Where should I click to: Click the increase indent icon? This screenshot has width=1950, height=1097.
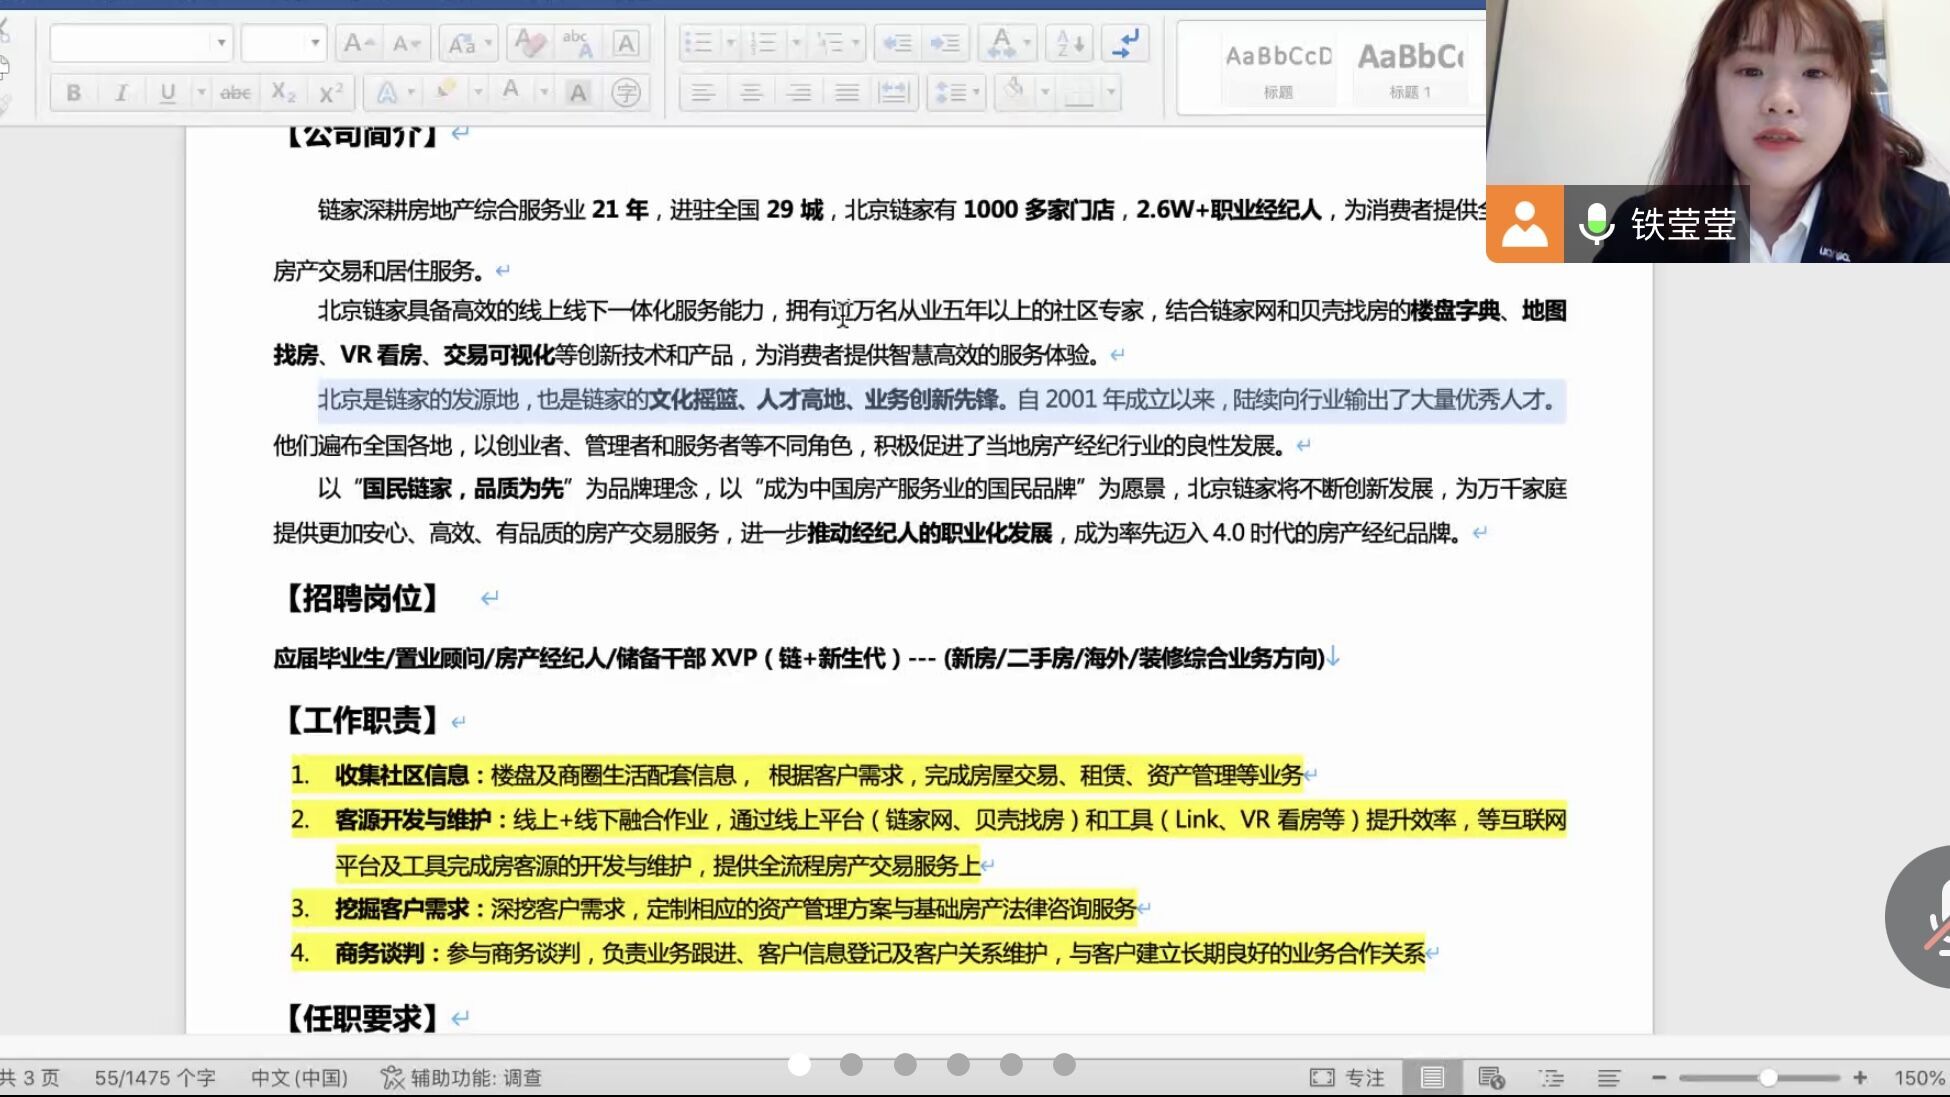[944, 43]
